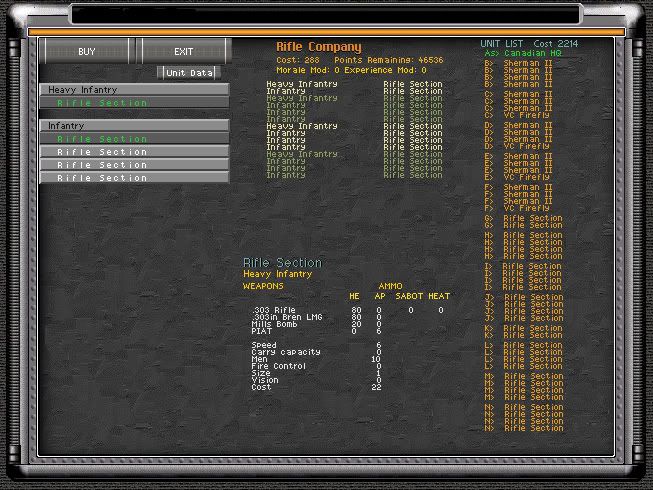The width and height of the screenshot is (653, 490).
Task: Select the last Rifle Section under Infantry
Action: click(134, 178)
